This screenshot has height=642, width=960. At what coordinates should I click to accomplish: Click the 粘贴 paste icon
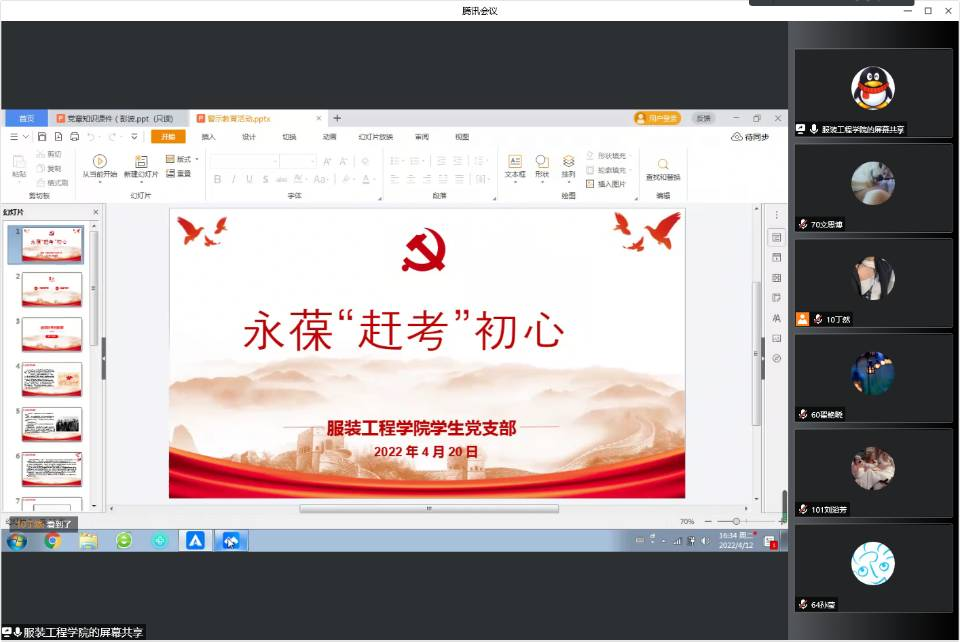coord(19,162)
